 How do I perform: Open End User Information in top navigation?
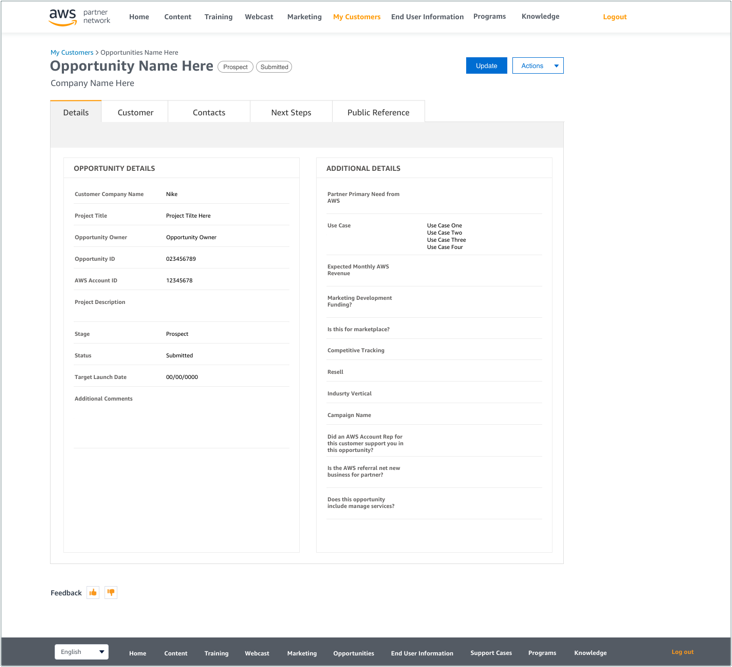pos(427,17)
